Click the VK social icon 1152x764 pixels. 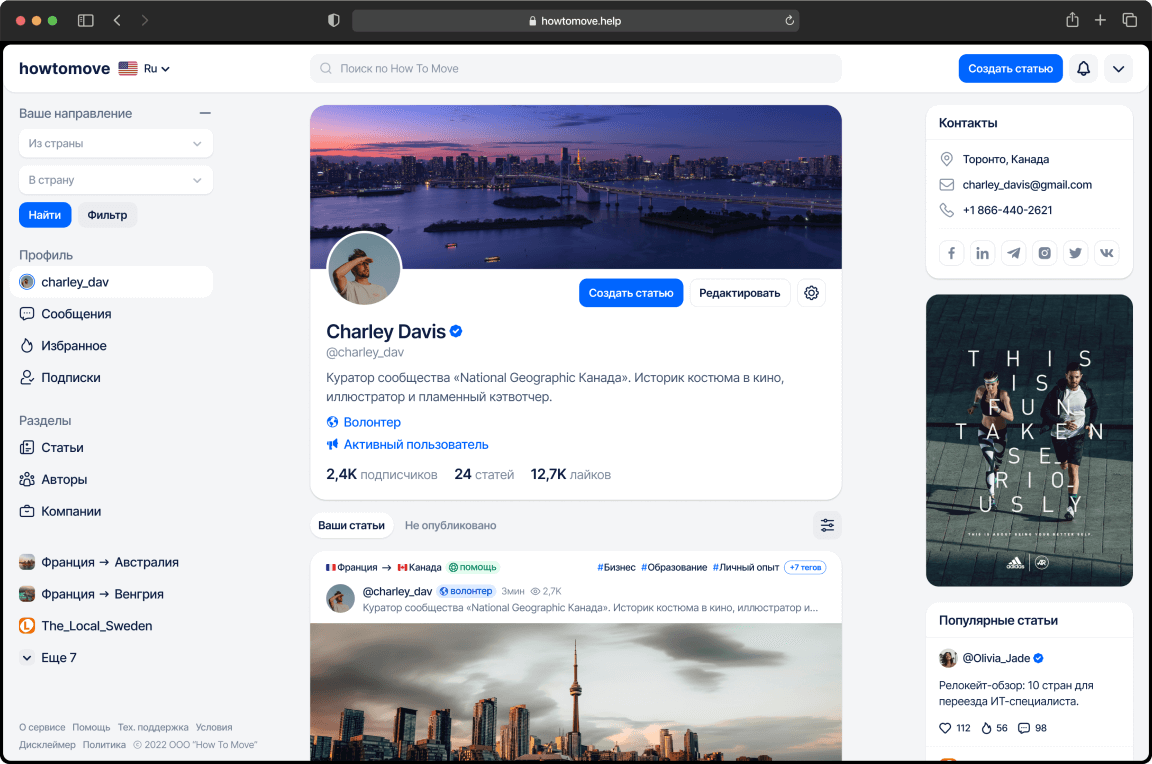[x=1107, y=253]
